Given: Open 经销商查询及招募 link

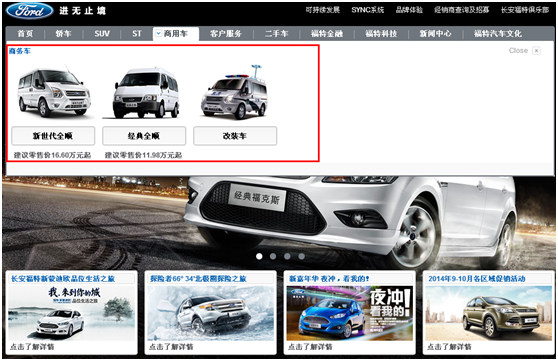Looking at the screenshot, I should pyautogui.click(x=462, y=10).
